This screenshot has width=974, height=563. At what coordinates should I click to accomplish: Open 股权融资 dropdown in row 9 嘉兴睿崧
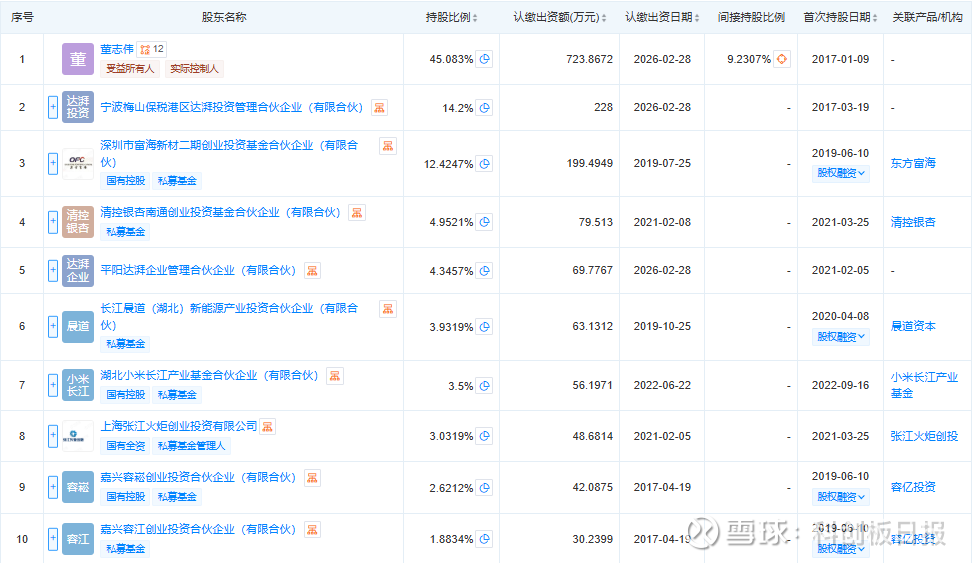point(840,497)
